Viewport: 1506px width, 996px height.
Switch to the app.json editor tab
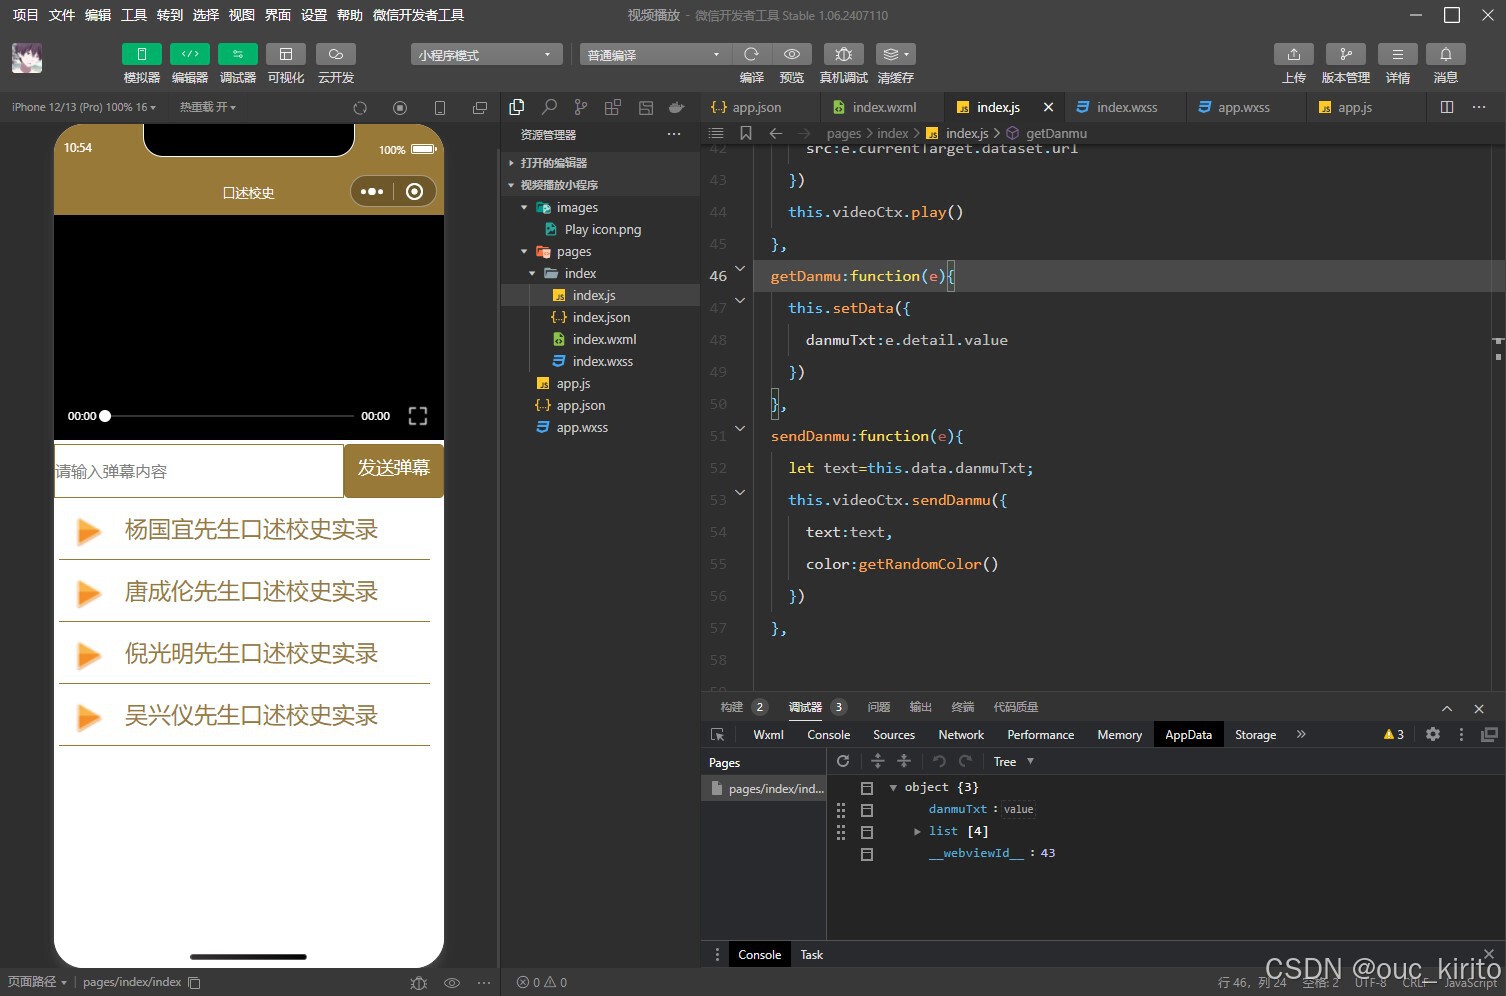coord(759,107)
